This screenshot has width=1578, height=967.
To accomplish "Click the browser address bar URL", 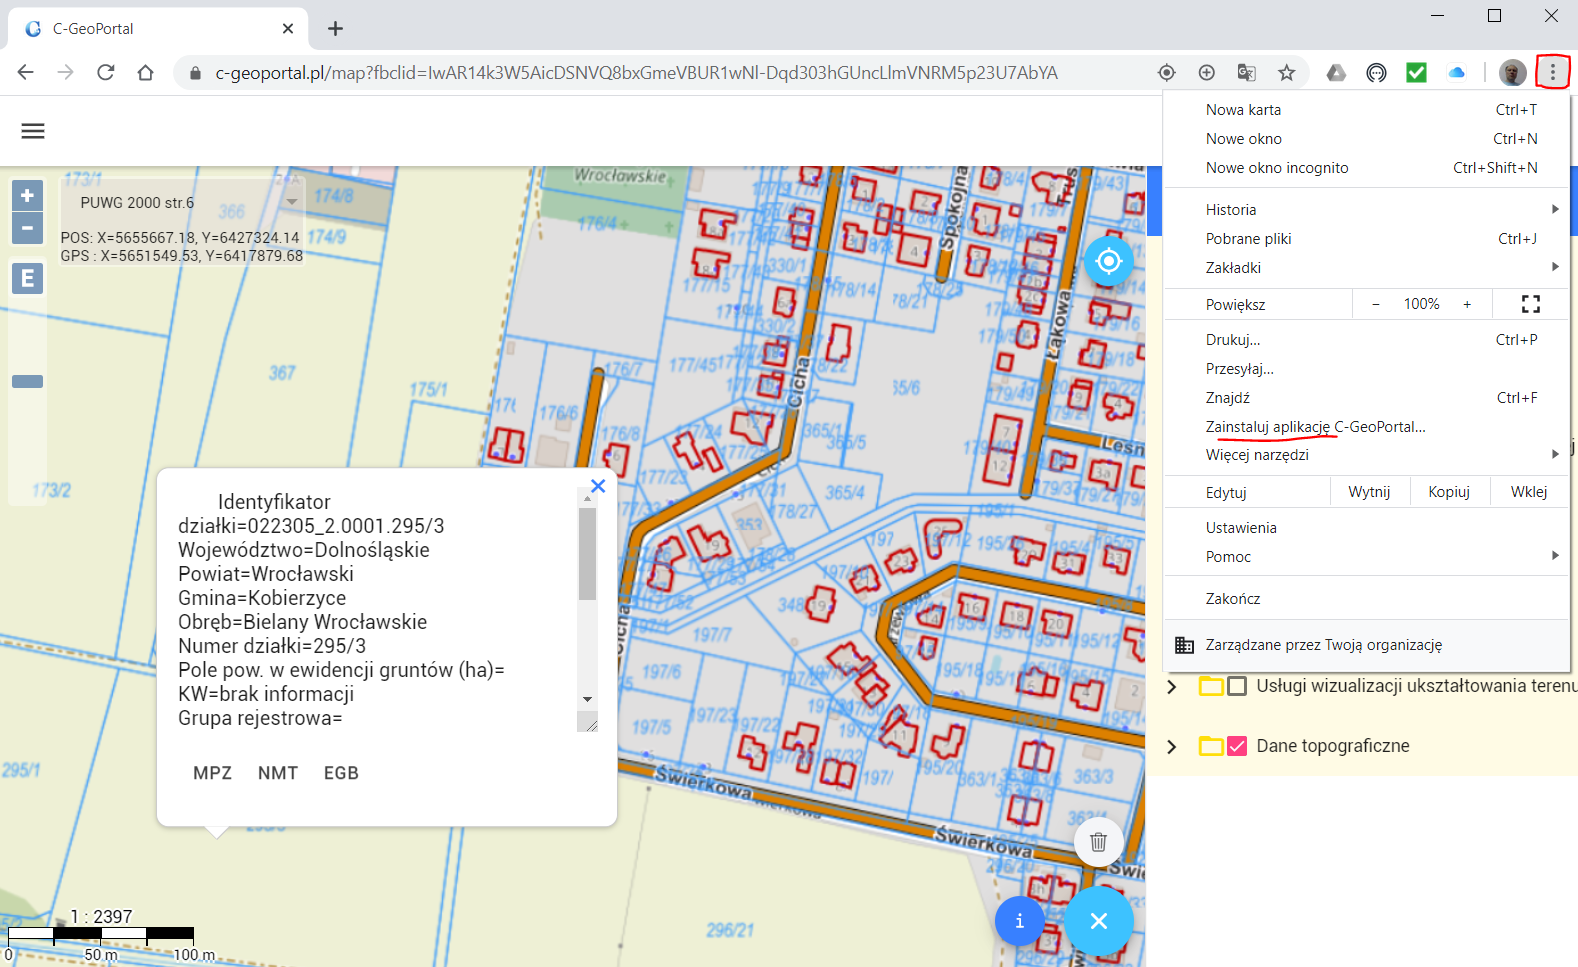I will (x=636, y=72).
